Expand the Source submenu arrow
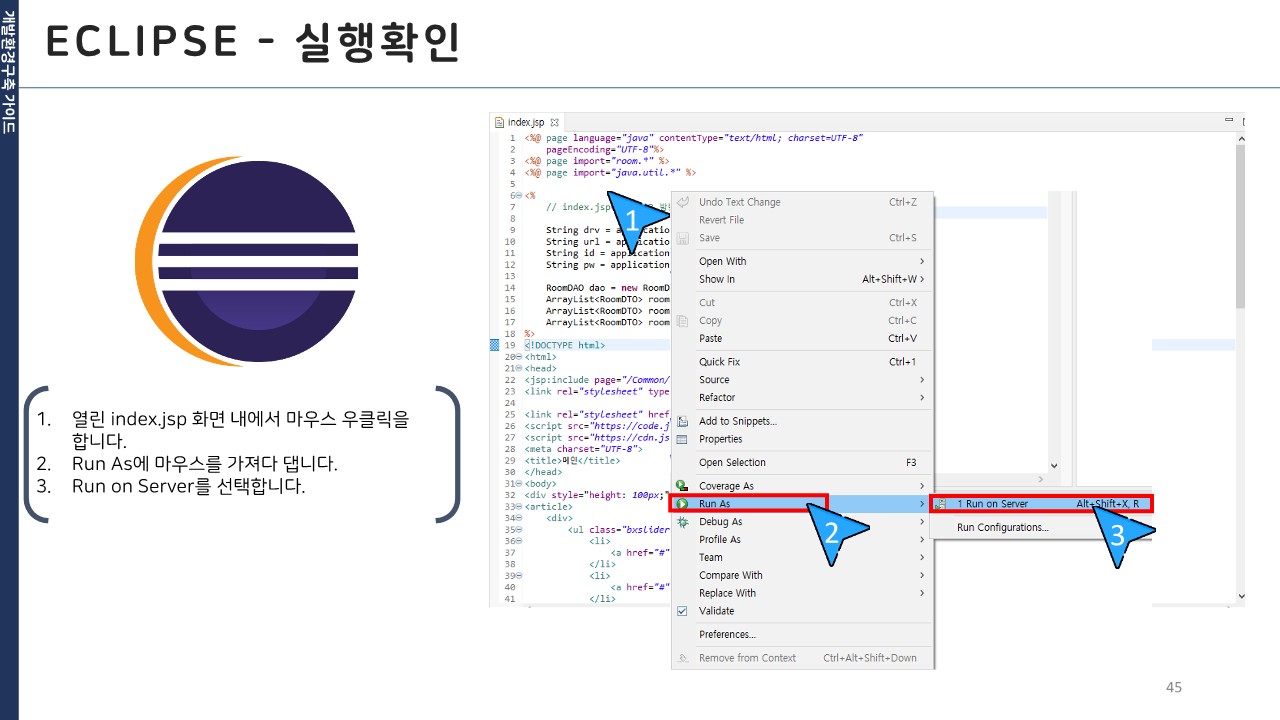The image size is (1280, 720). coord(922,380)
